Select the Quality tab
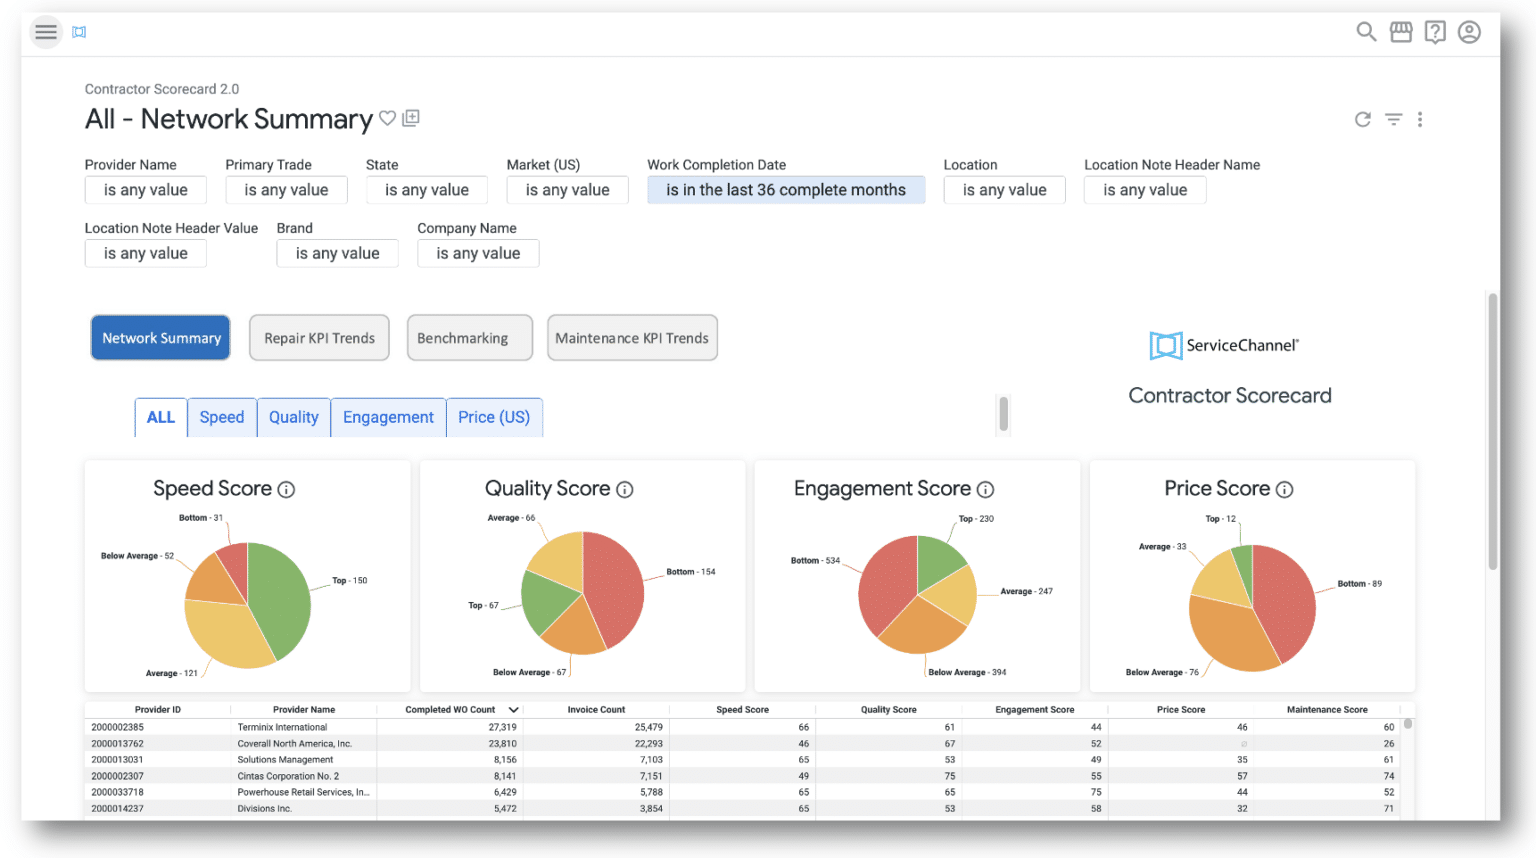This screenshot has width=1536, height=858. click(x=293, y=417)
